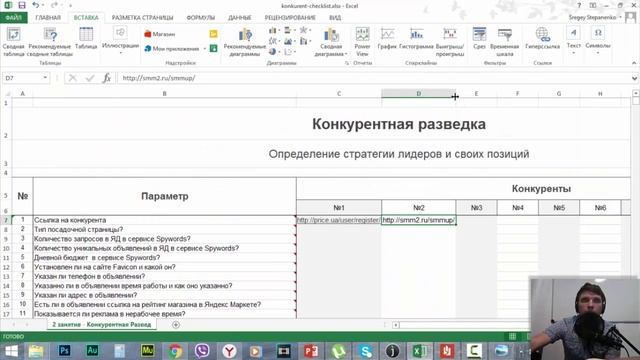This screenshot has height=360, width=640.
Task: Switch to the ФОРМУЛЫ tab
Action: tap(200, 18)
